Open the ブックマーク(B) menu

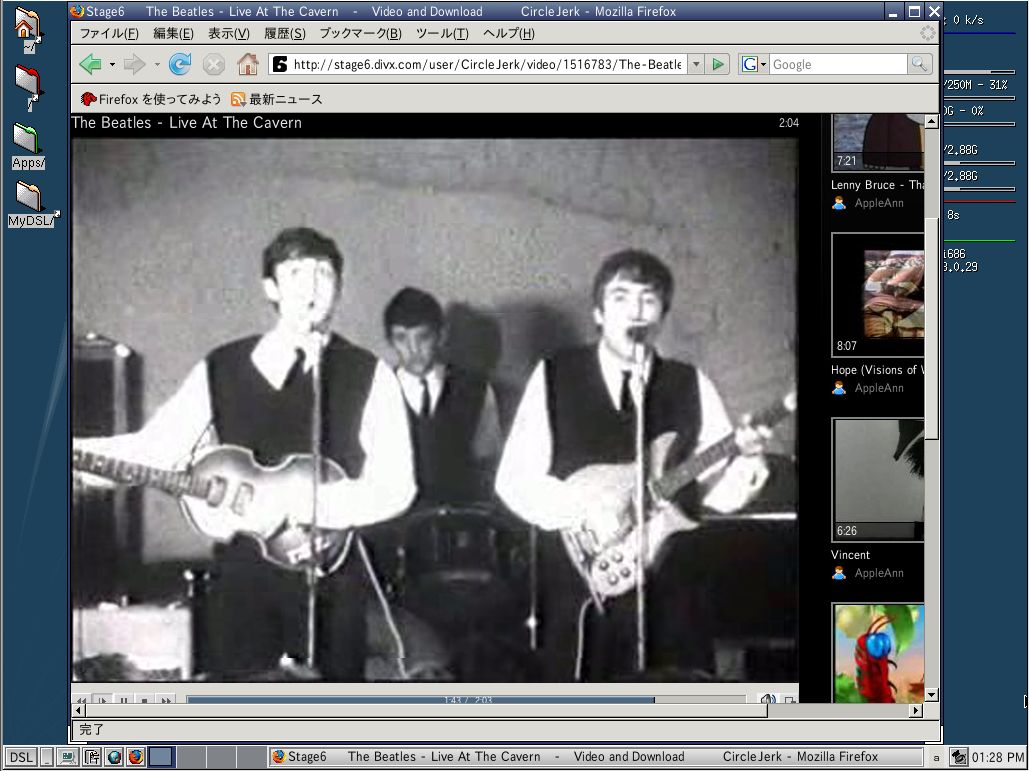tap(360, 33)
